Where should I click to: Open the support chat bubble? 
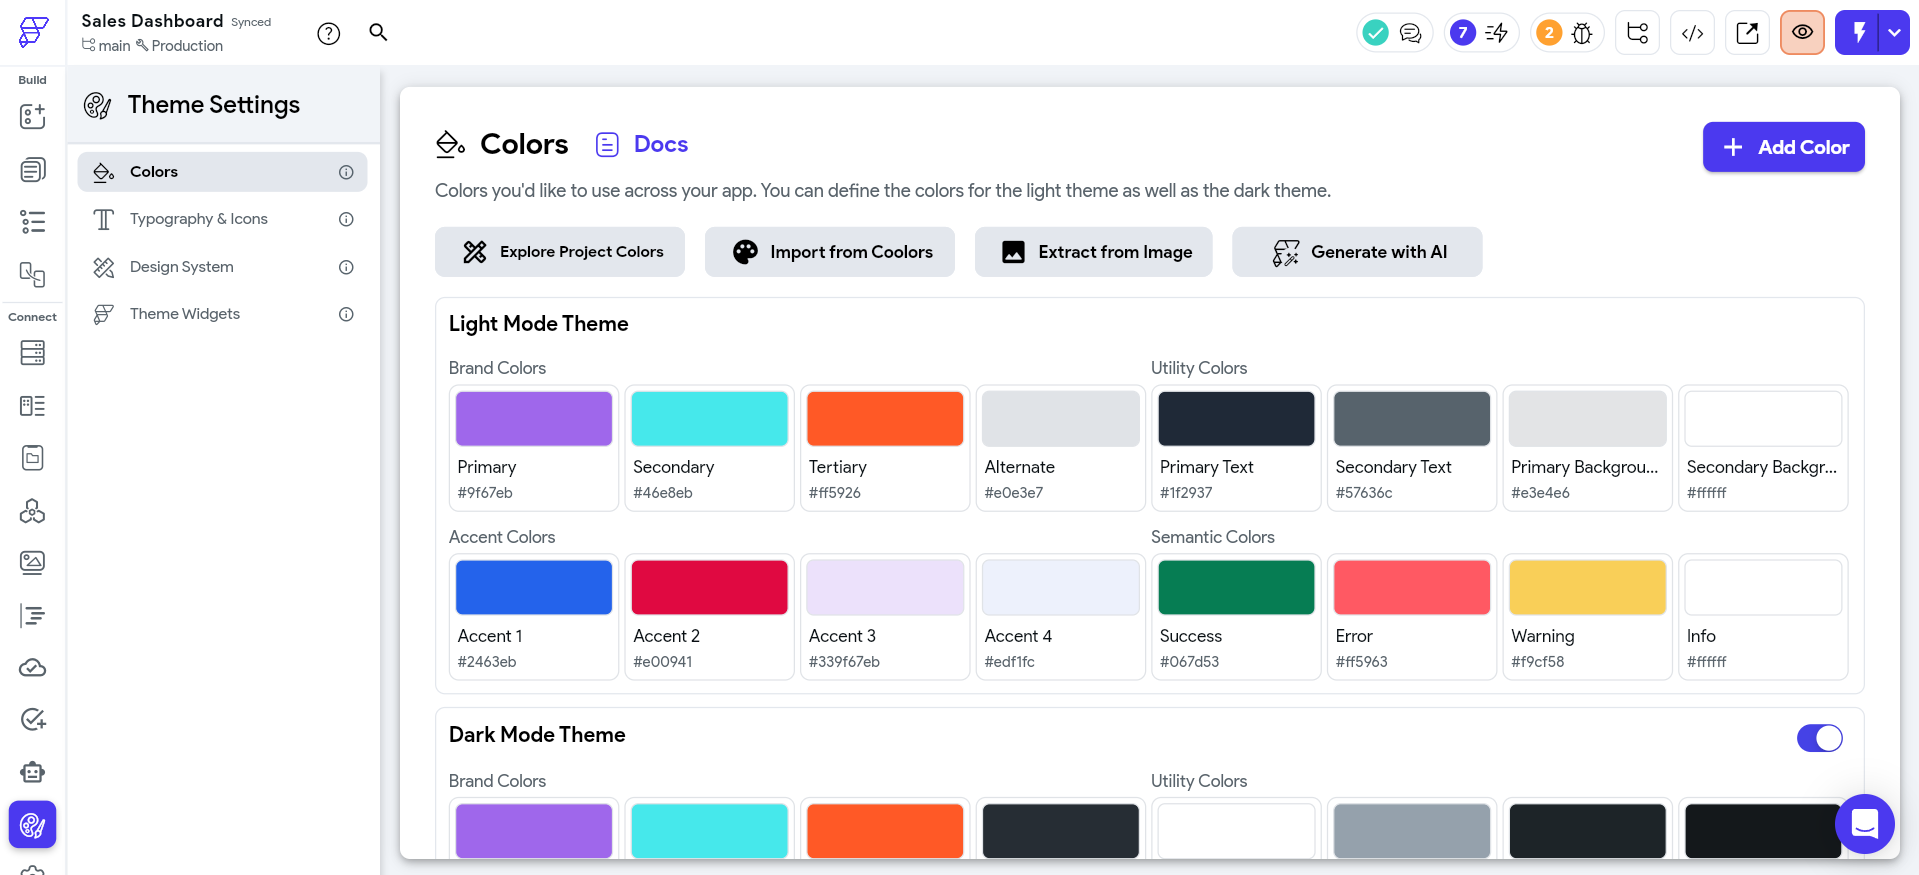1864,823
